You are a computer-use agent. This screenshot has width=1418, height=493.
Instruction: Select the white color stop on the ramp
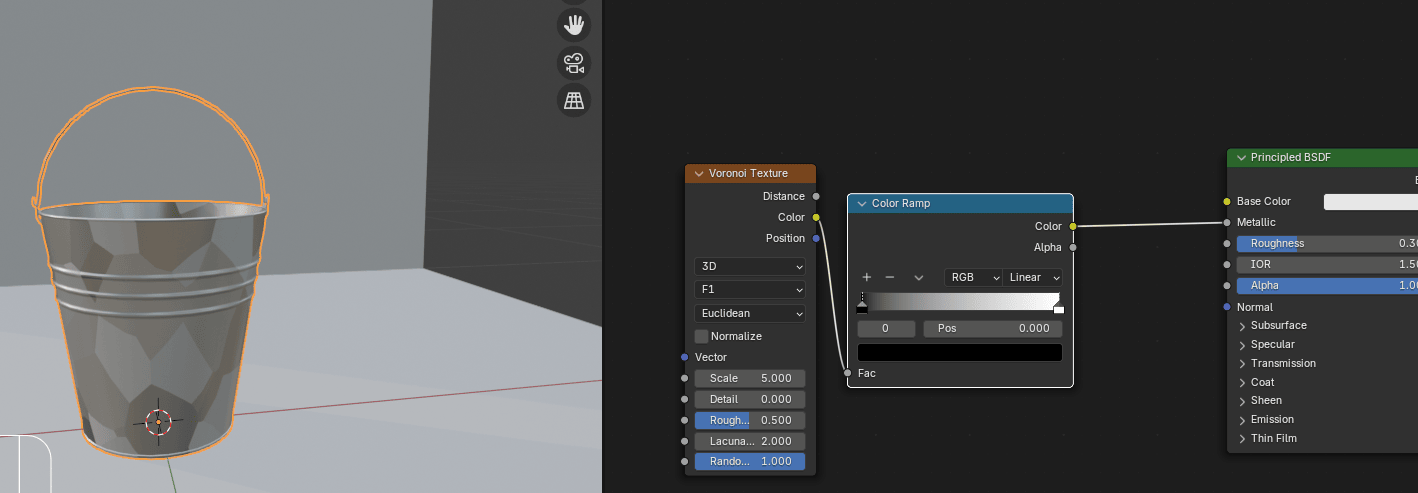[x=1058, y=306]
